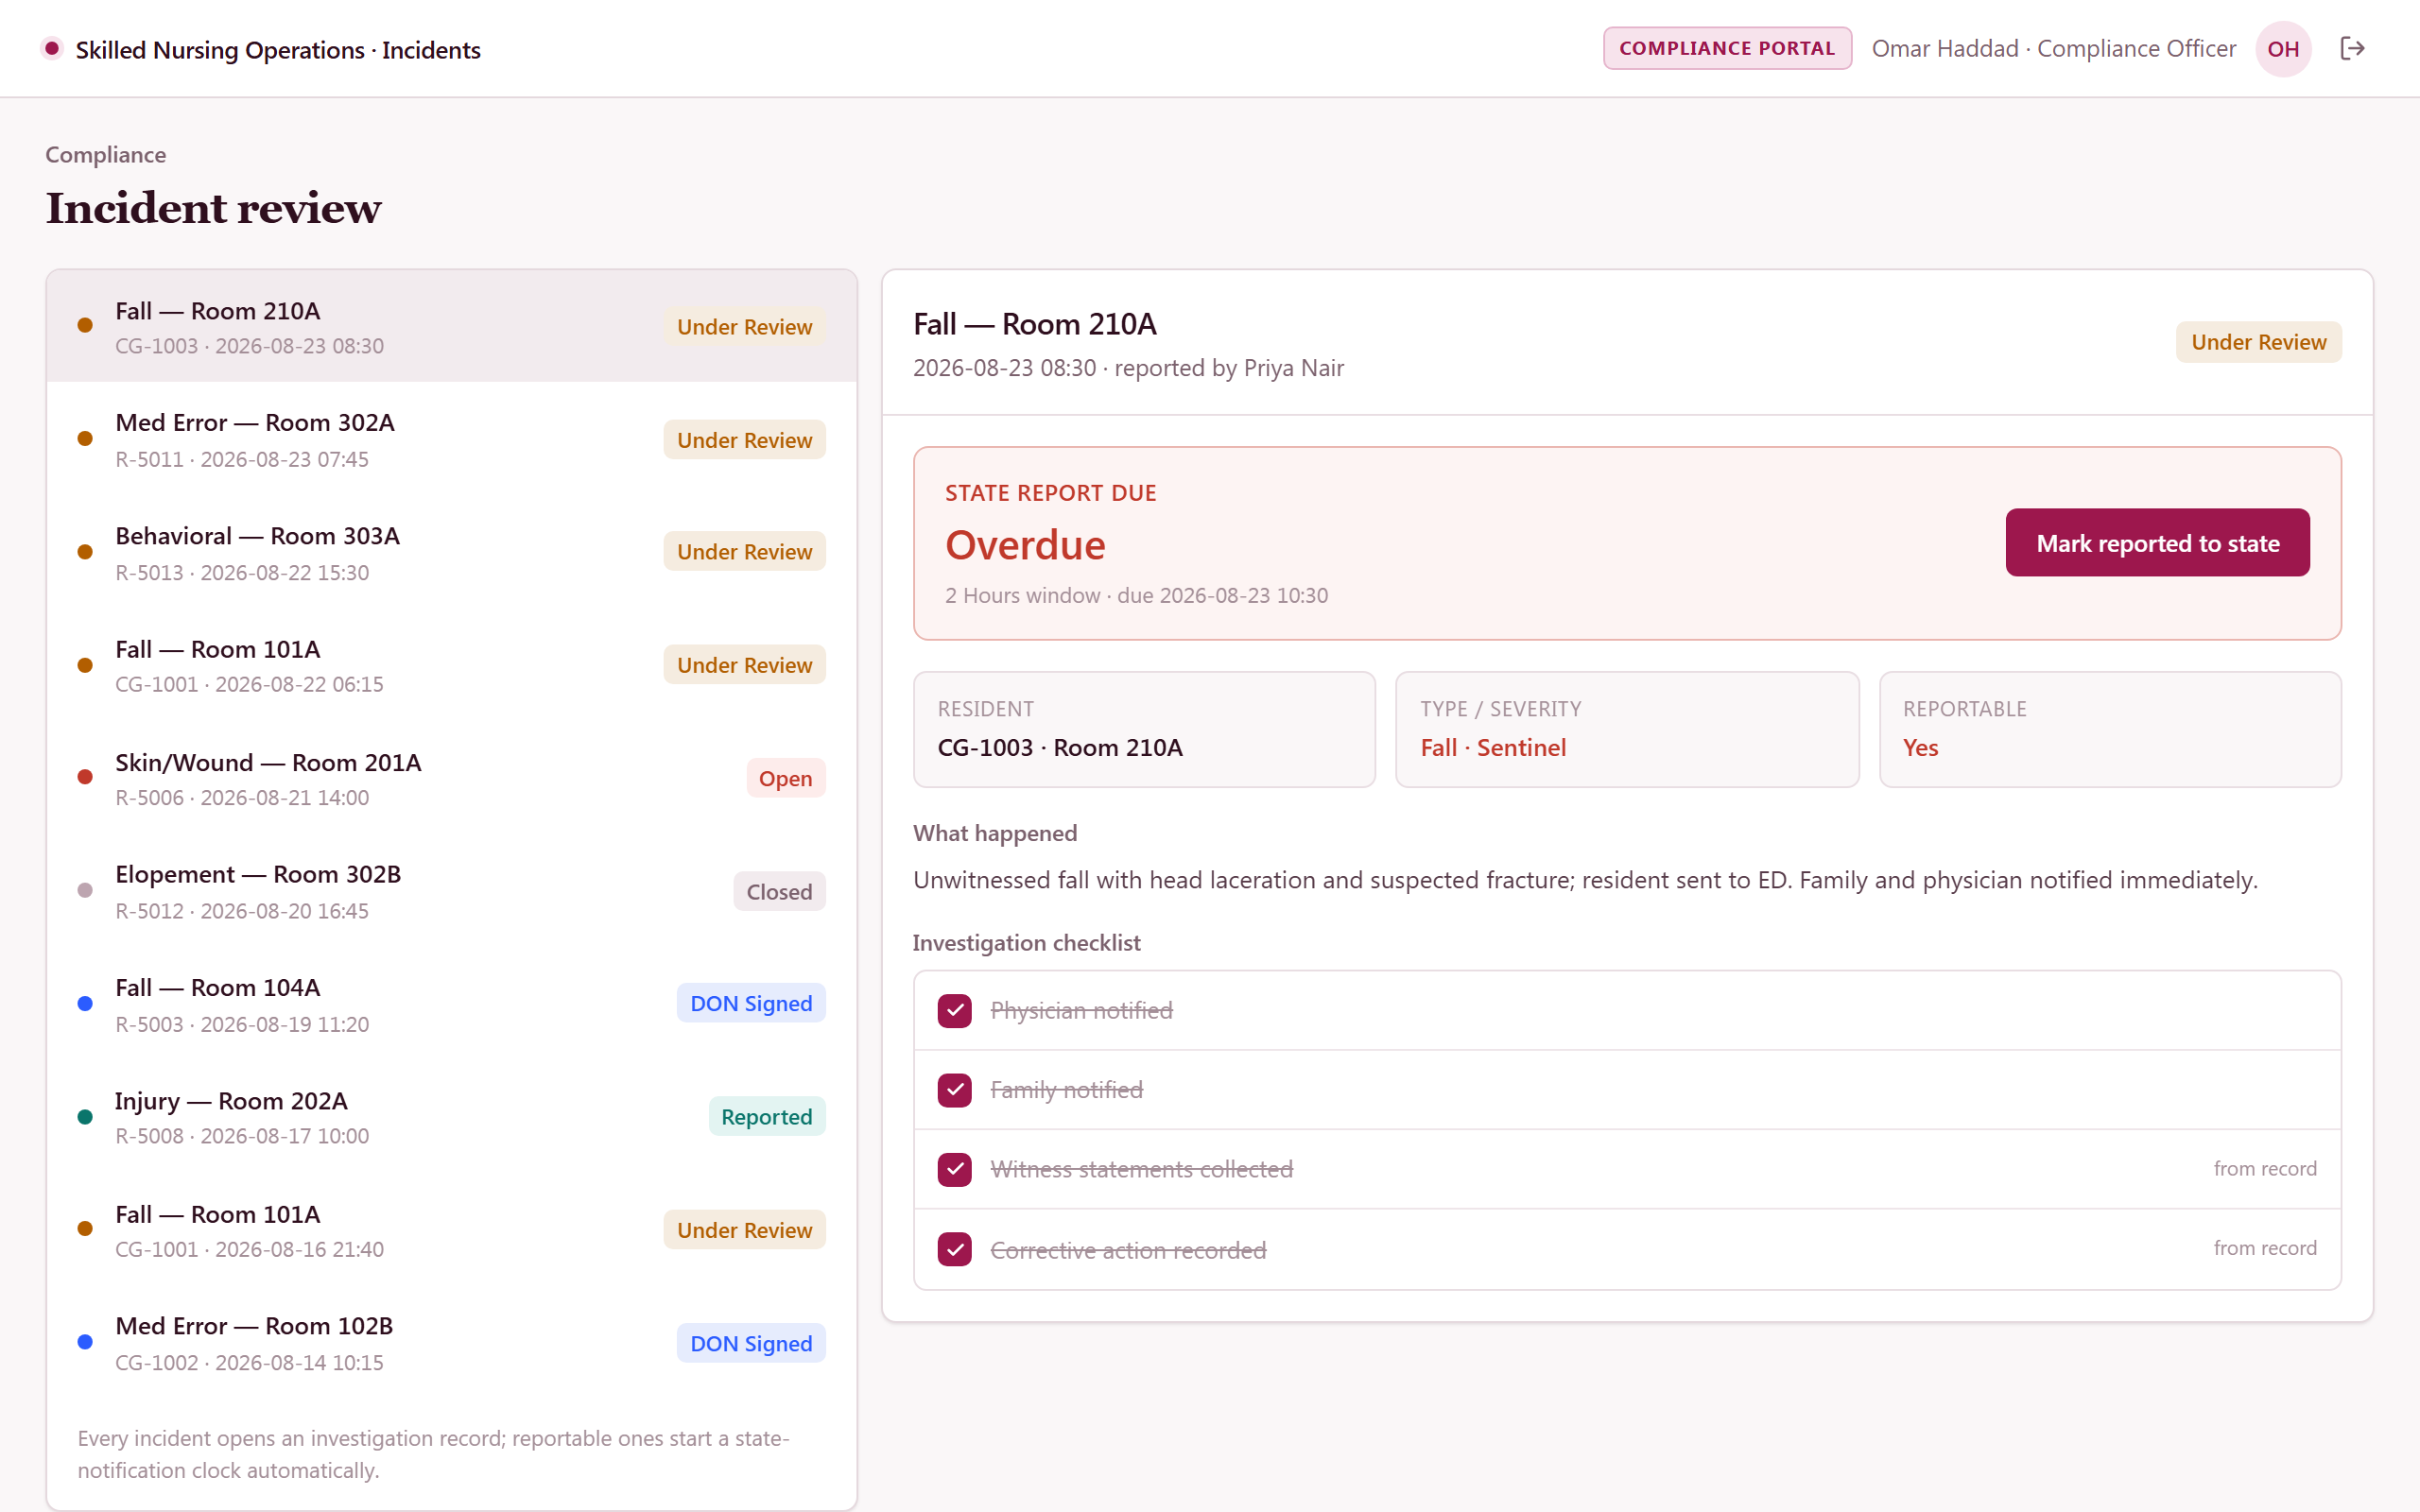The width and height of the screenshot is (2420, 1512).
Task: Click the gray status dot for Elopement Room 302B
Action: point(85,890)
